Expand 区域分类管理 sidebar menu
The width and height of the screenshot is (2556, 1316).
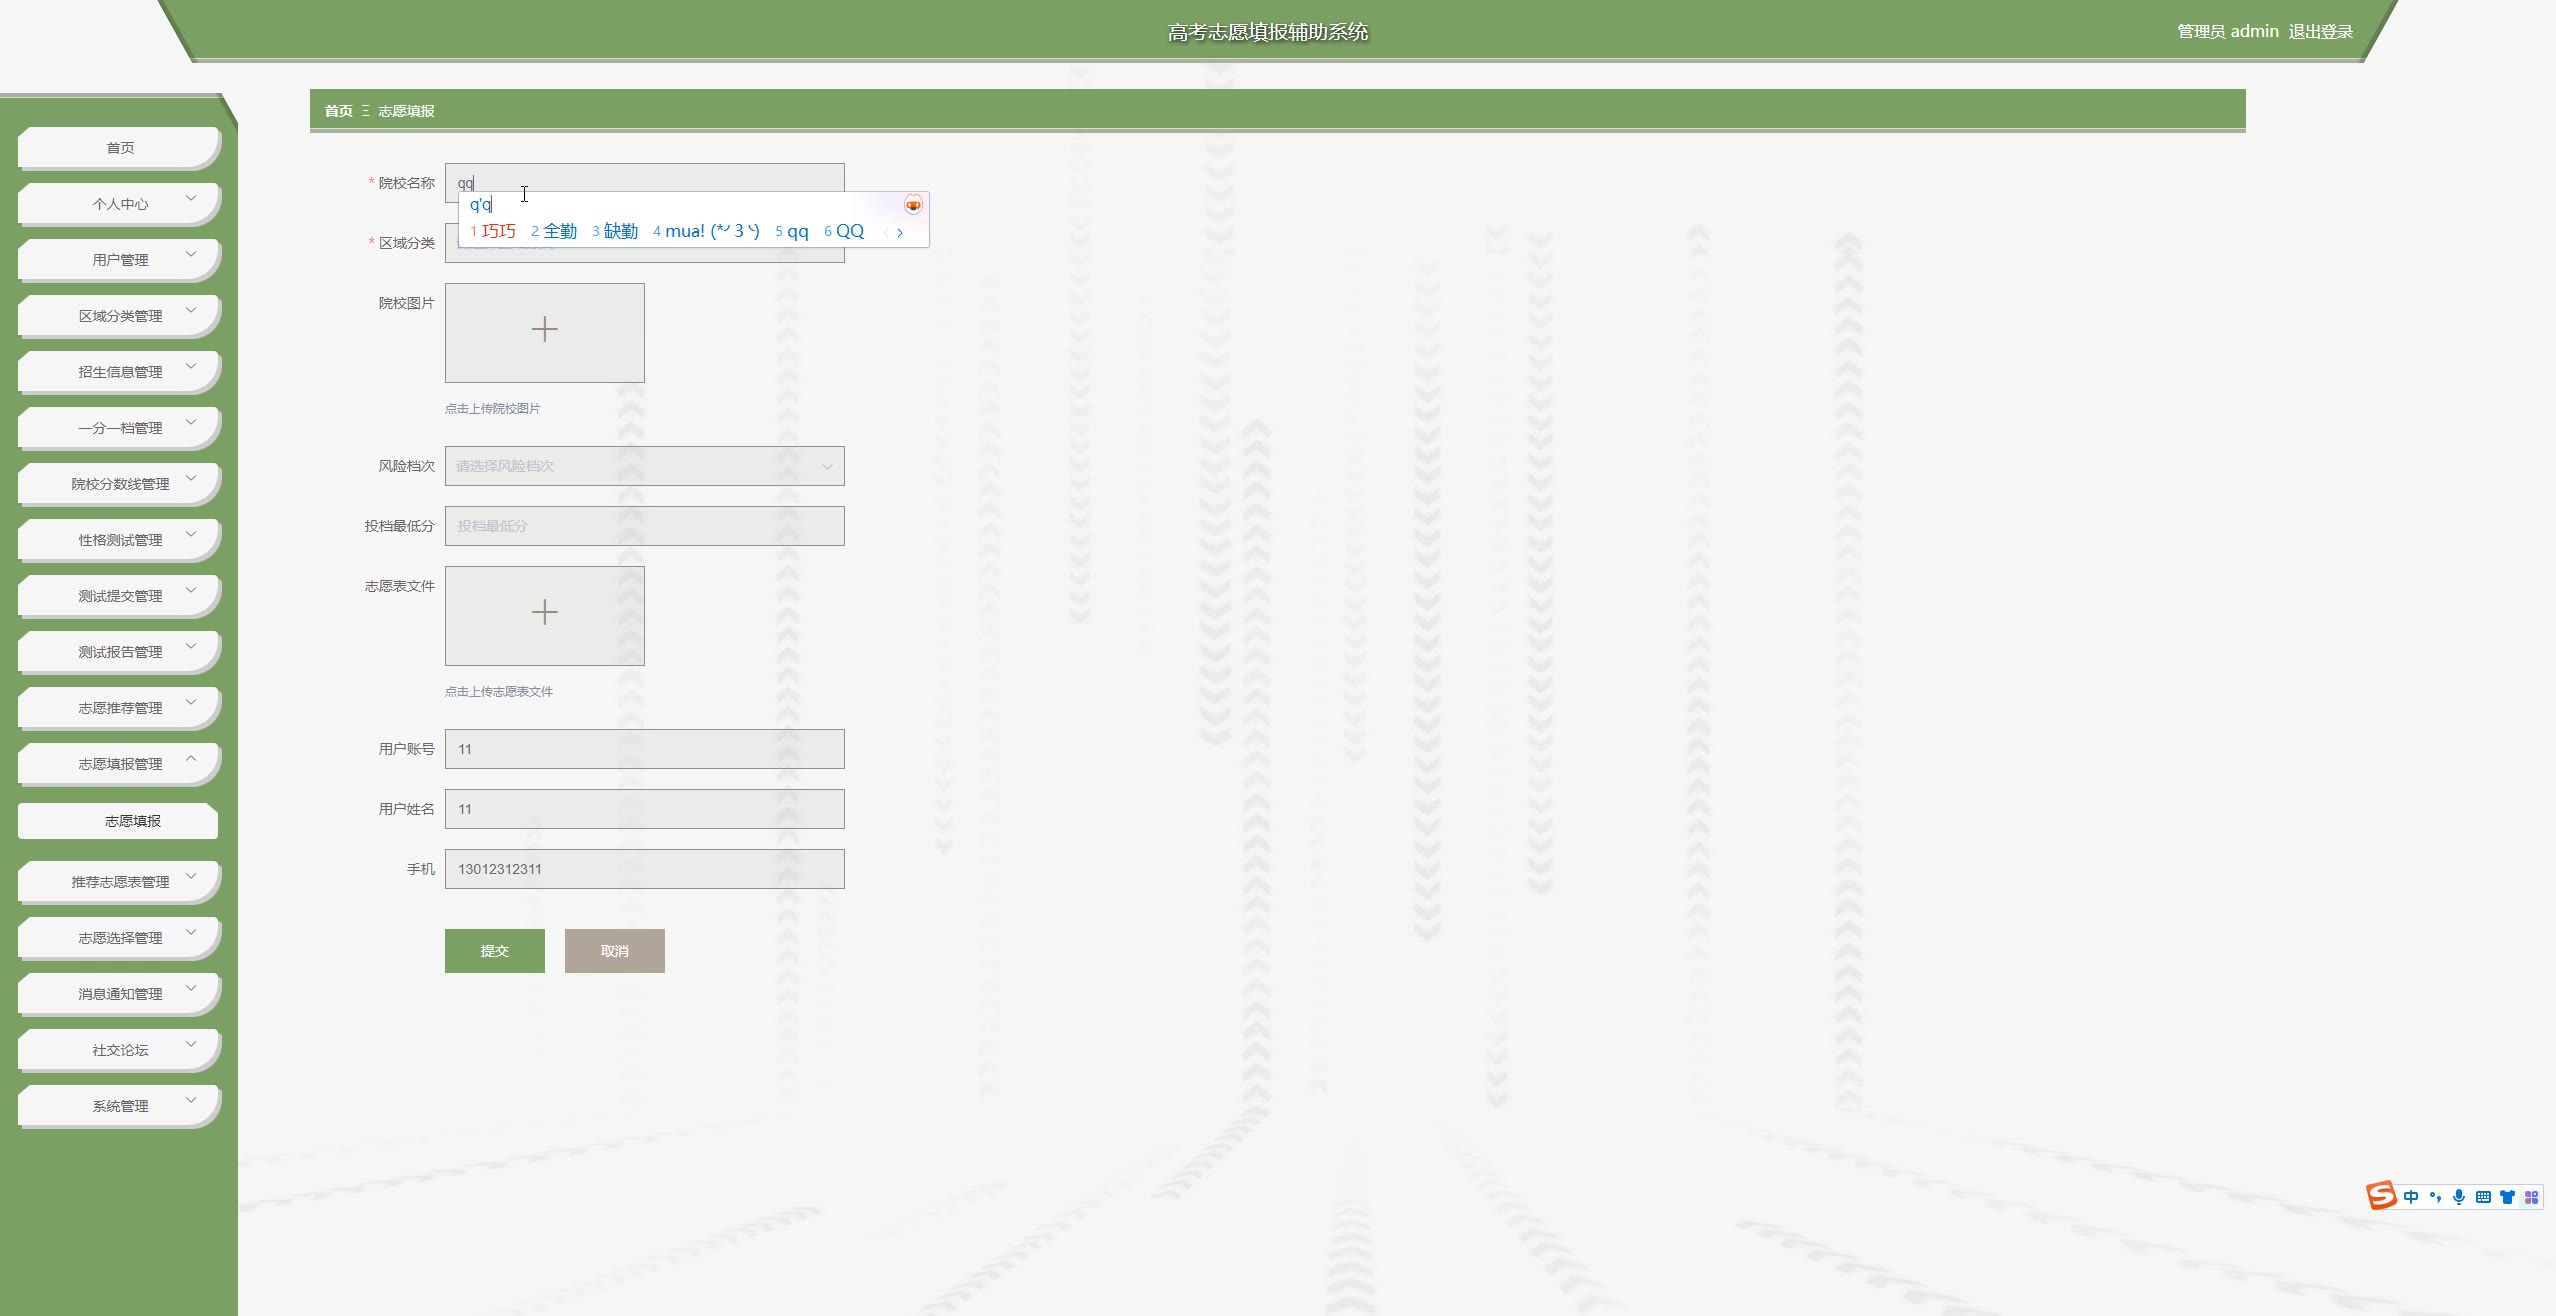pos(119,316)
